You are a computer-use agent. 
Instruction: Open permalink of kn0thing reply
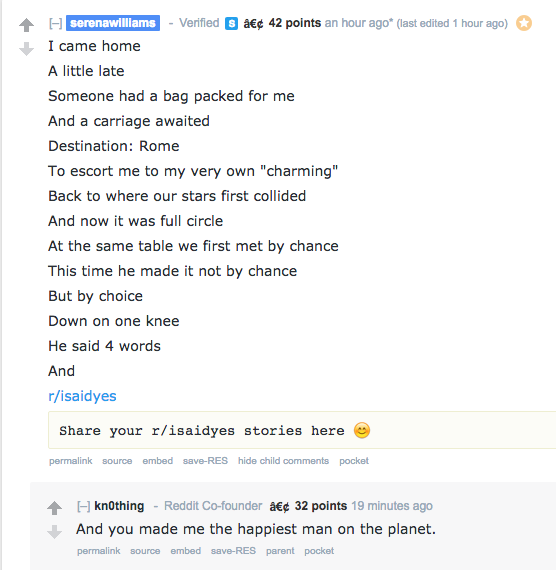(x=99, y=551)
